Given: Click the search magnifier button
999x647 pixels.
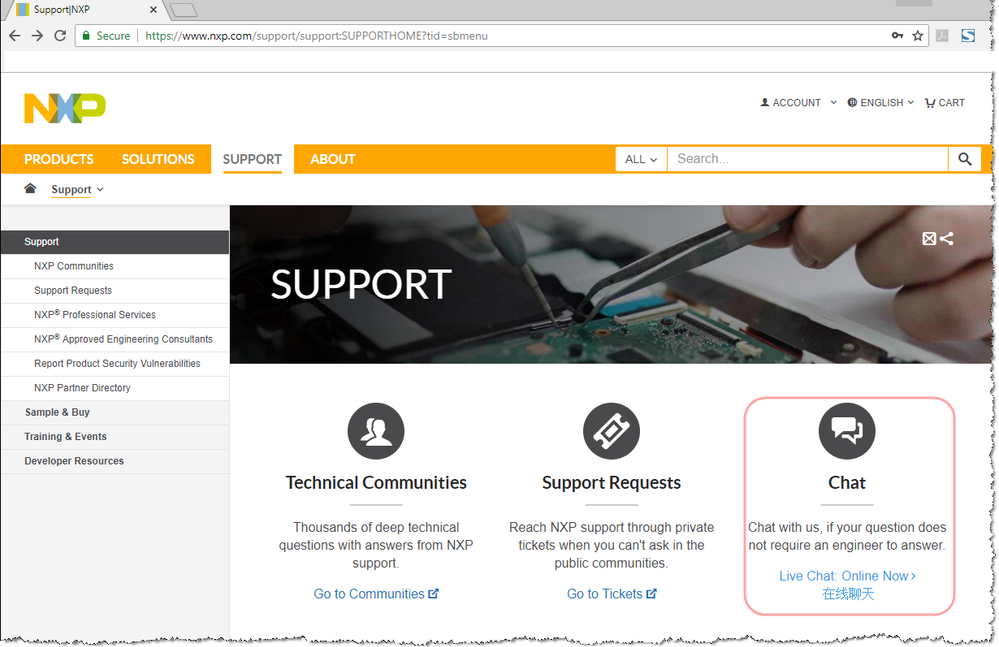Looking at the screenshot, I should click(x=965, y=159).
